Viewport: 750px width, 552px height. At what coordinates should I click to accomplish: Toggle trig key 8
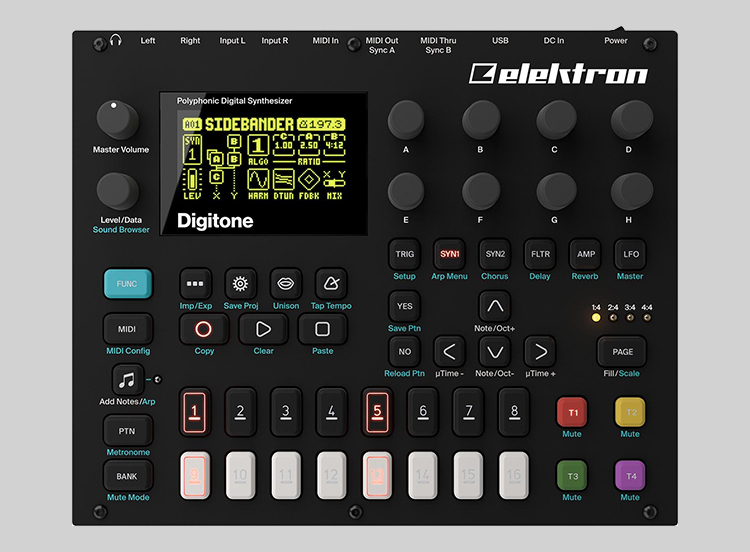click(514, 412)
